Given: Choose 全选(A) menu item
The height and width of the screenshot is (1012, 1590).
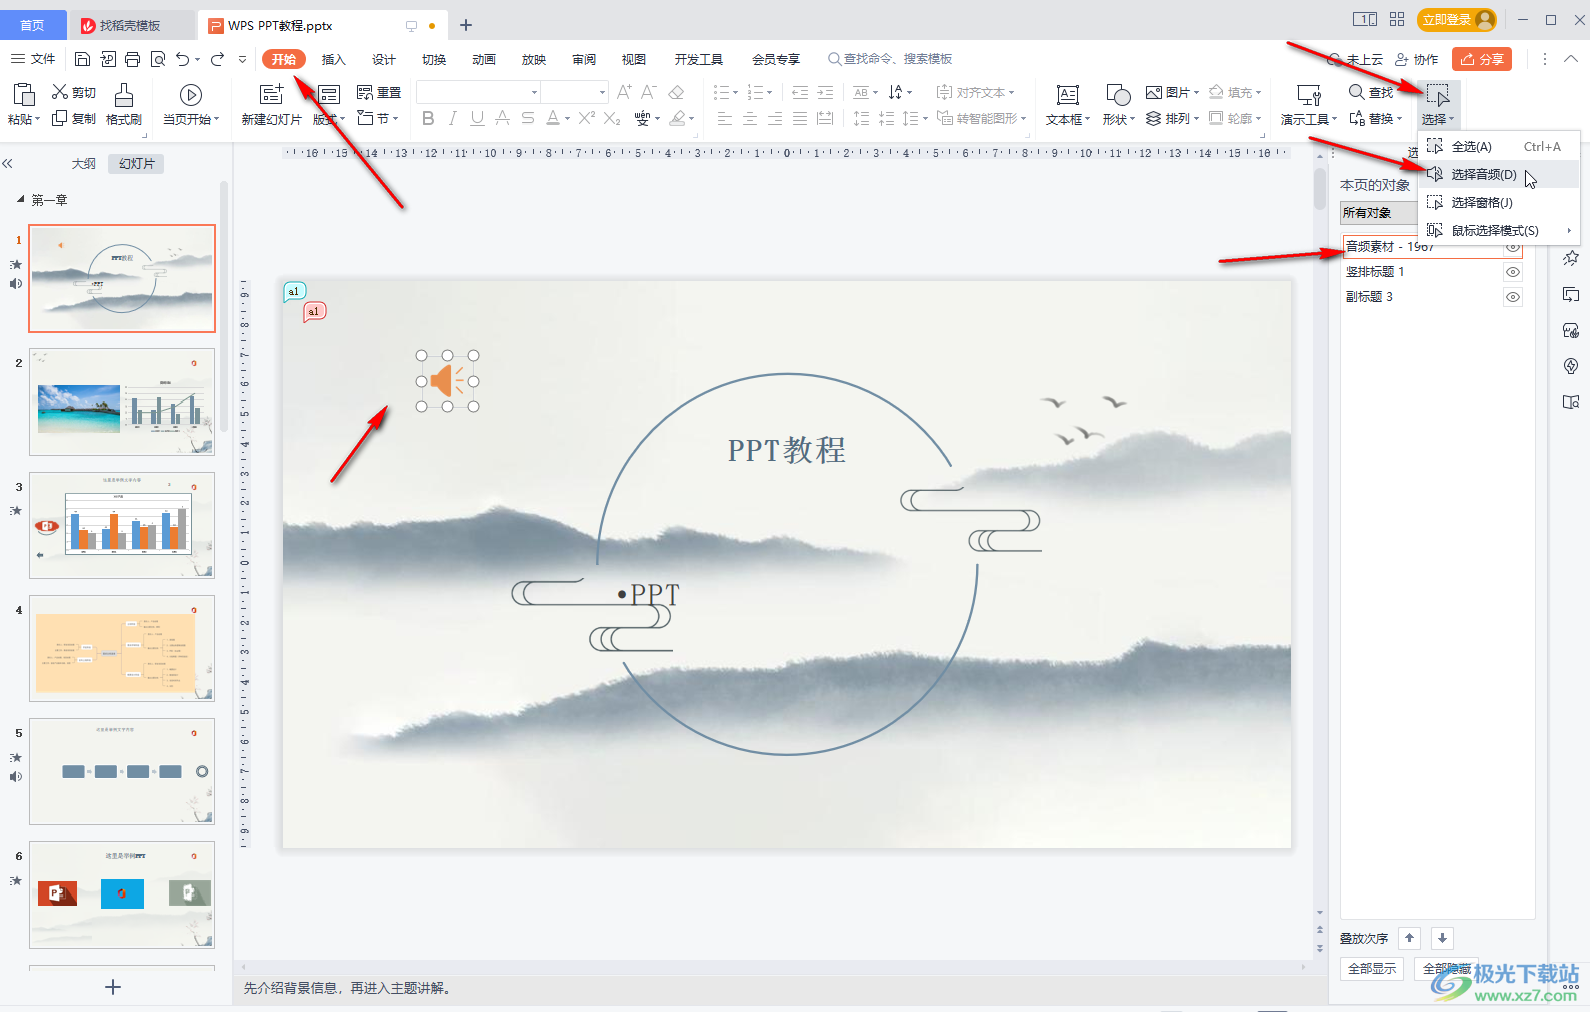Looking at the screenshot, I should (x=1498, y=147).
